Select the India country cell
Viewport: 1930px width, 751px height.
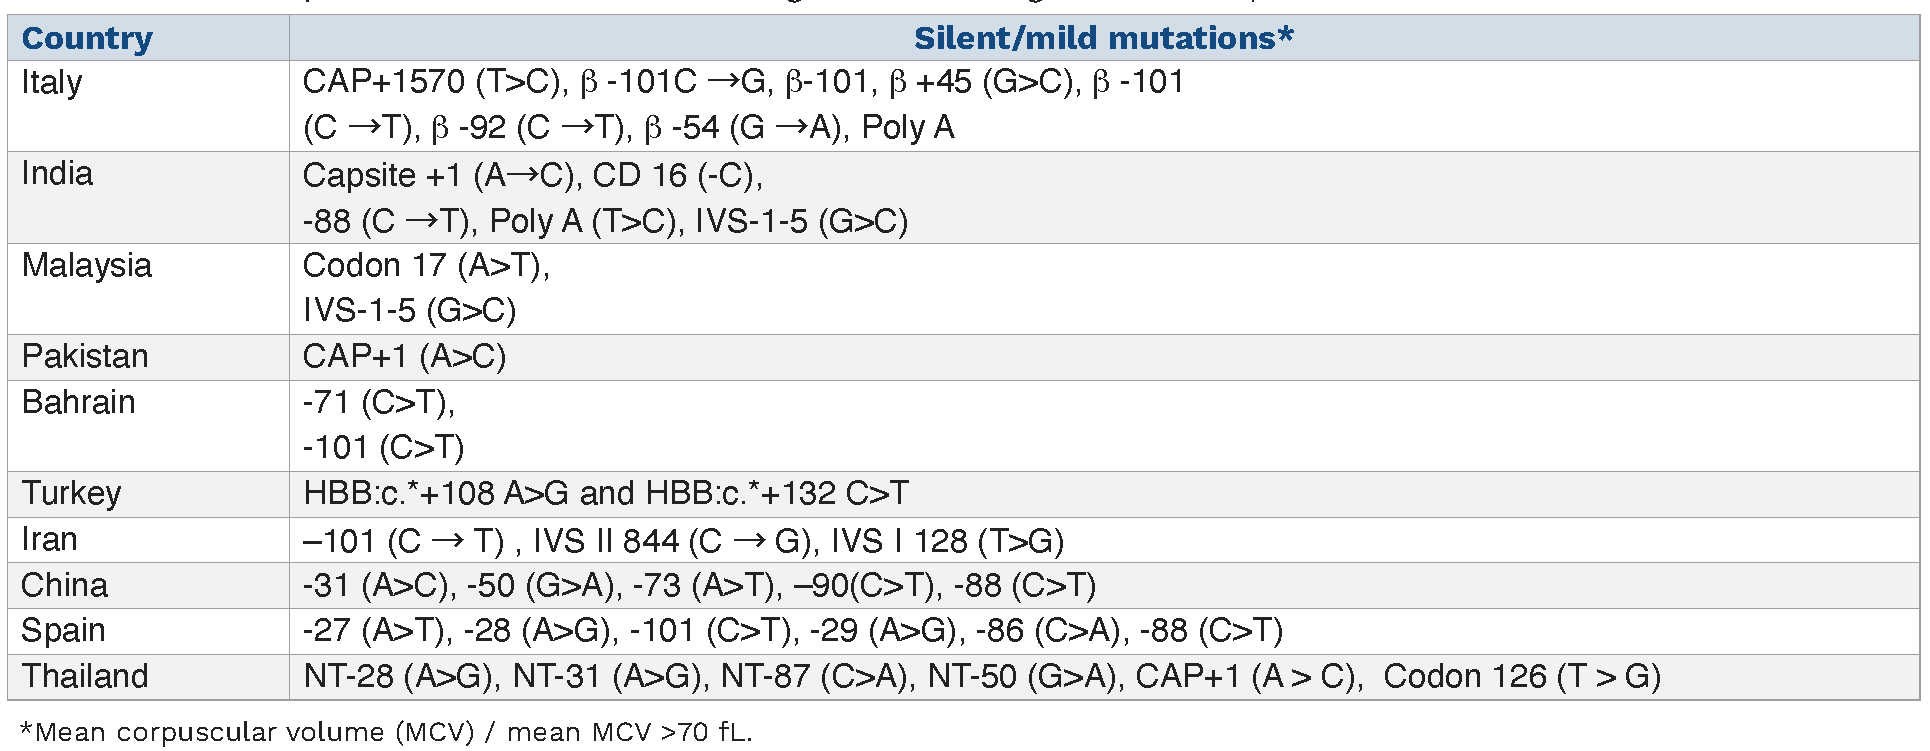[x=57, y=174]
